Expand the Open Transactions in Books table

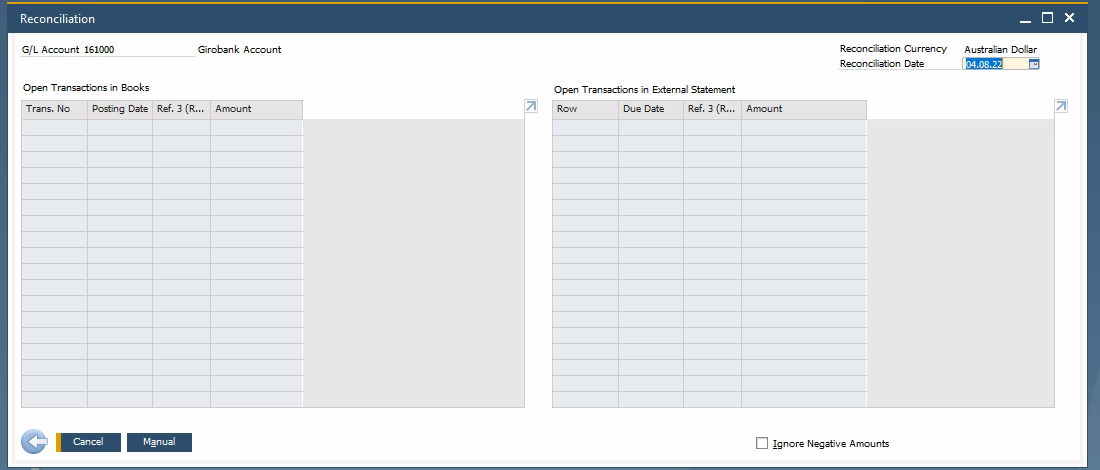point(530,106)
